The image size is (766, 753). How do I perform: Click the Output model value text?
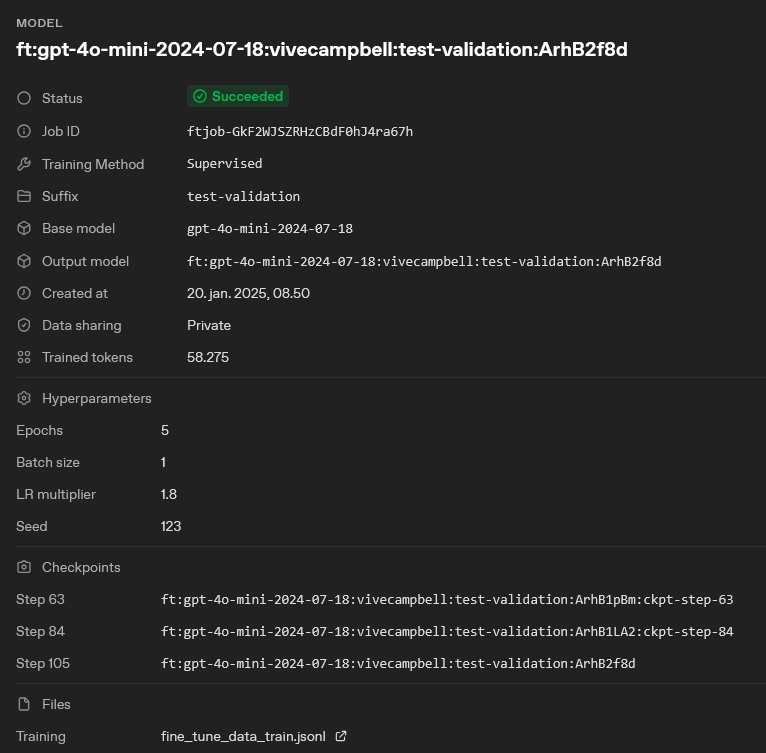coord(424,261)
